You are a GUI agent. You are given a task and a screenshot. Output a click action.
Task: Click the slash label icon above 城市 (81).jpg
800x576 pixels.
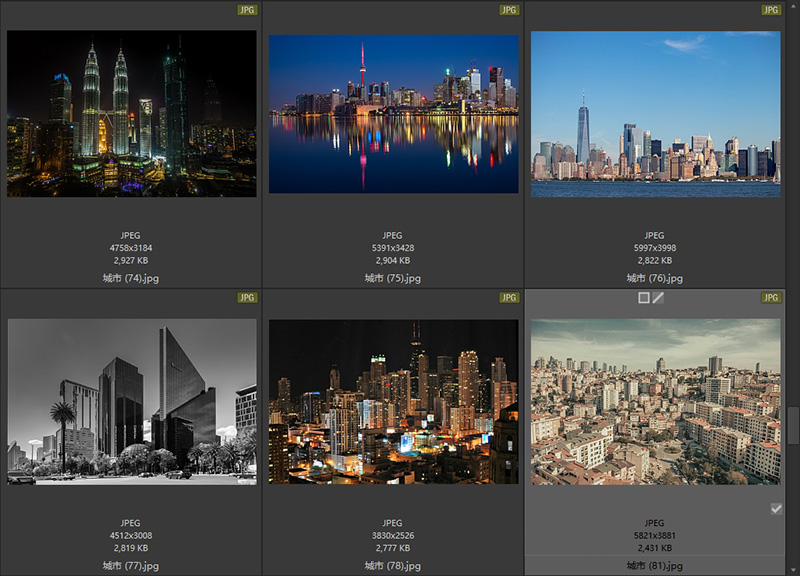pyautogui.click(x=659, y=298)
